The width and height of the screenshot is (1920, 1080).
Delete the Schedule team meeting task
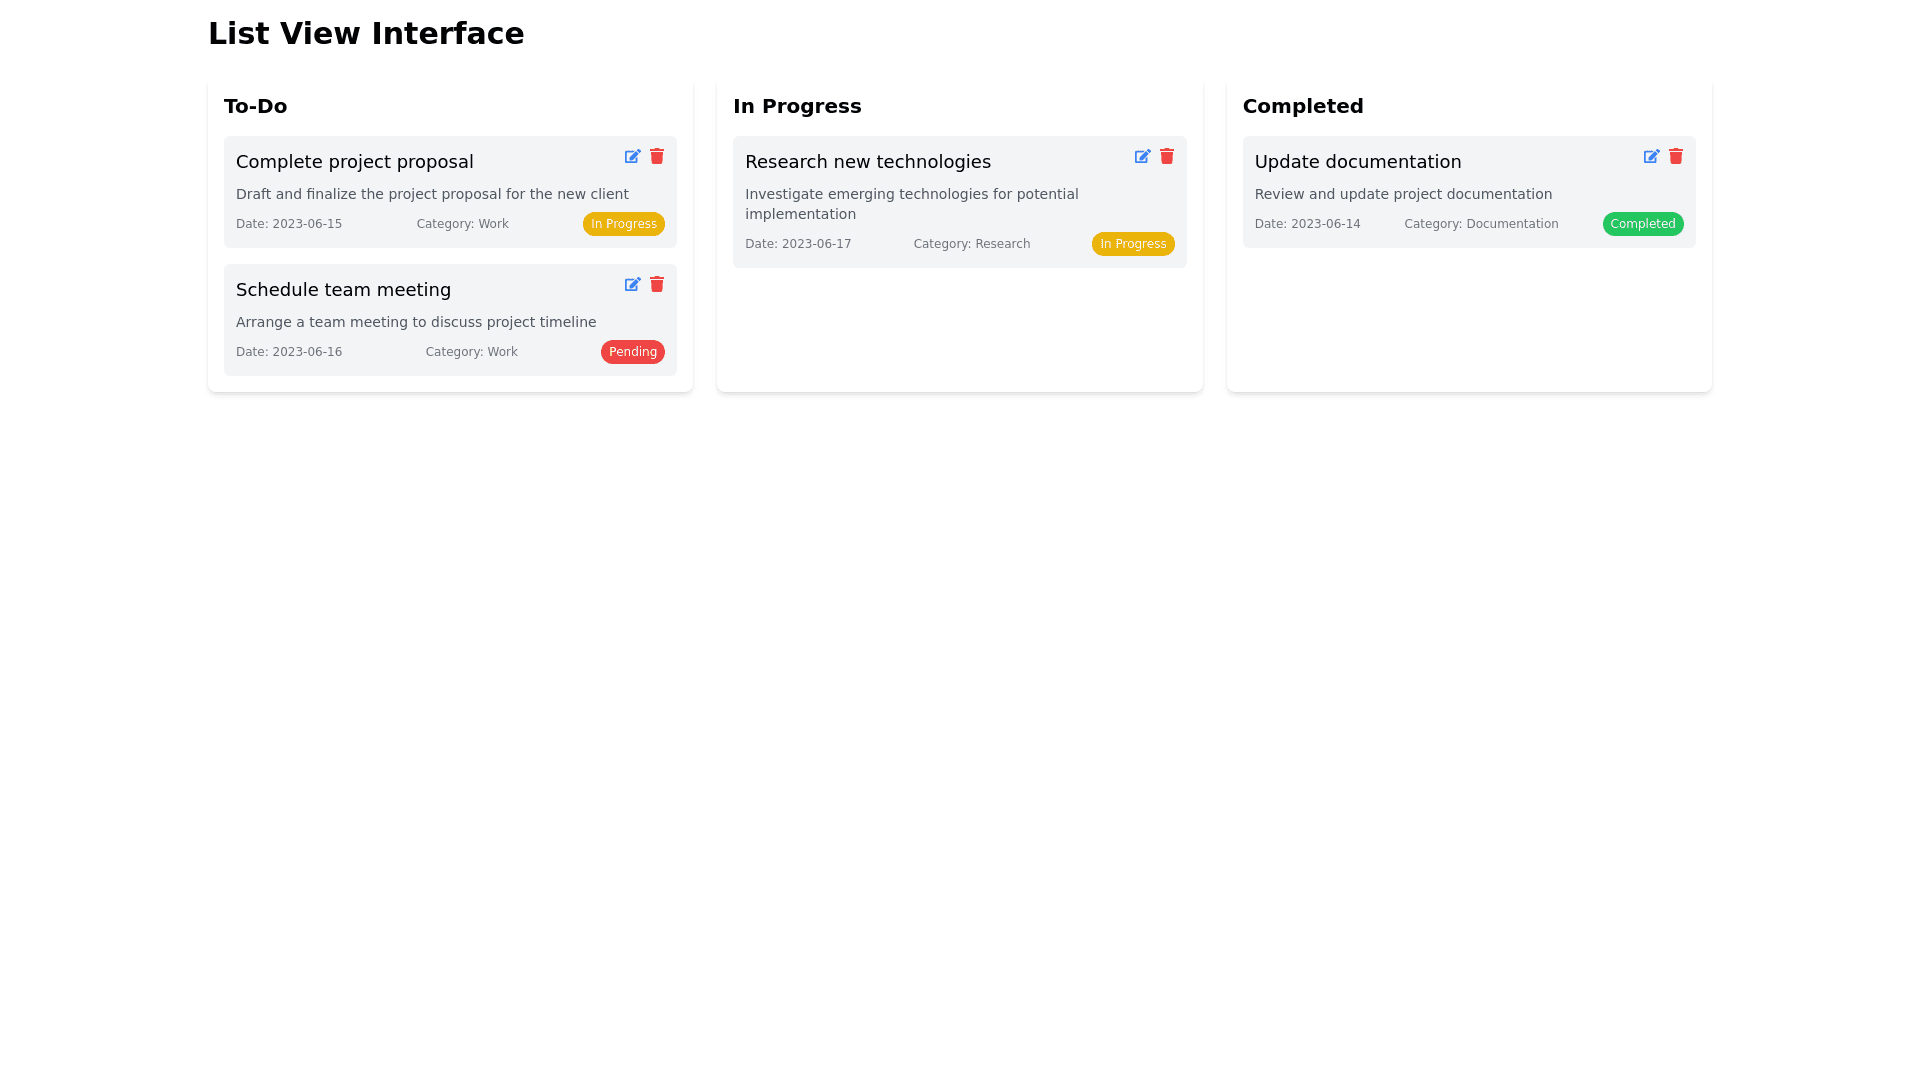[x=657, y=284]
